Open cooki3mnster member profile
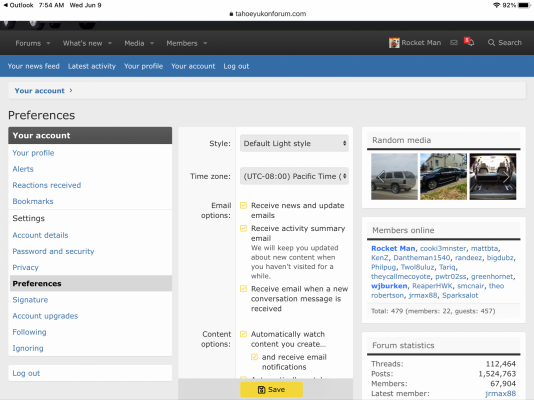Image resolution: width=534 pixels, height=400 pixels. pos(443,248)
